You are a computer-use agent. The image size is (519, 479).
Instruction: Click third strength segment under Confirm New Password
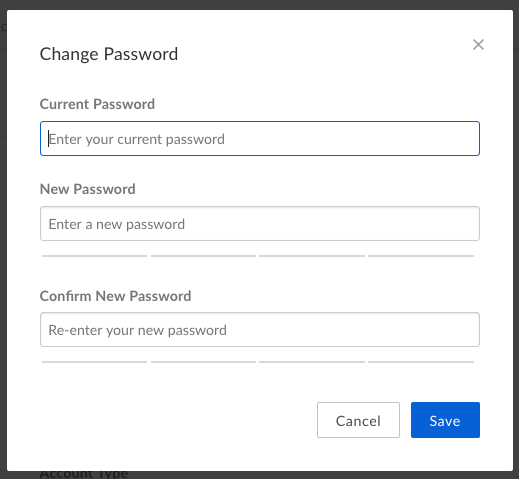point(312,362)
